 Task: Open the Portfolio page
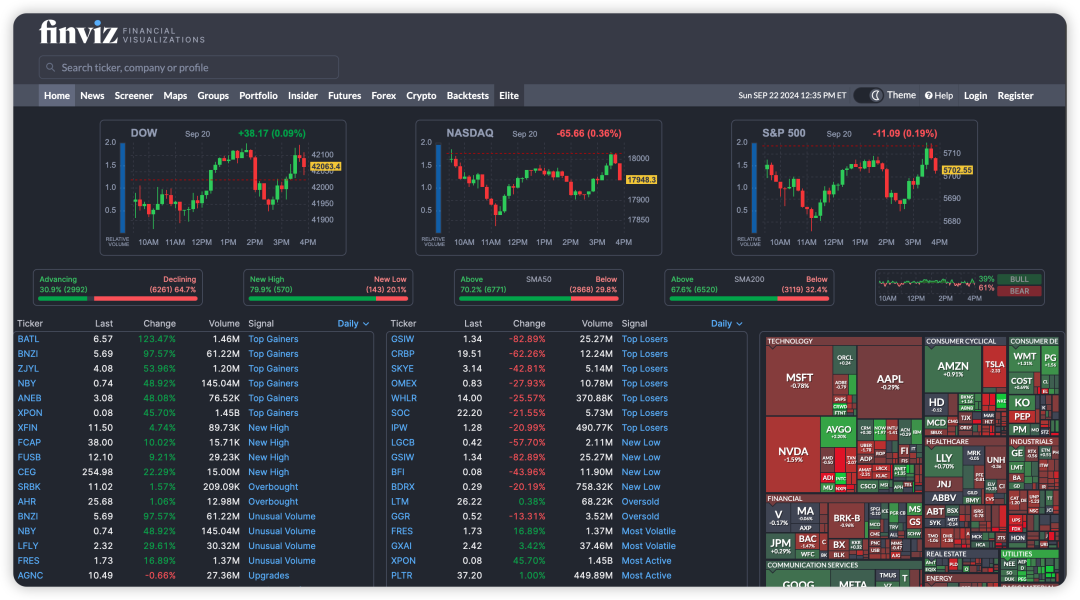click(258, 96)
